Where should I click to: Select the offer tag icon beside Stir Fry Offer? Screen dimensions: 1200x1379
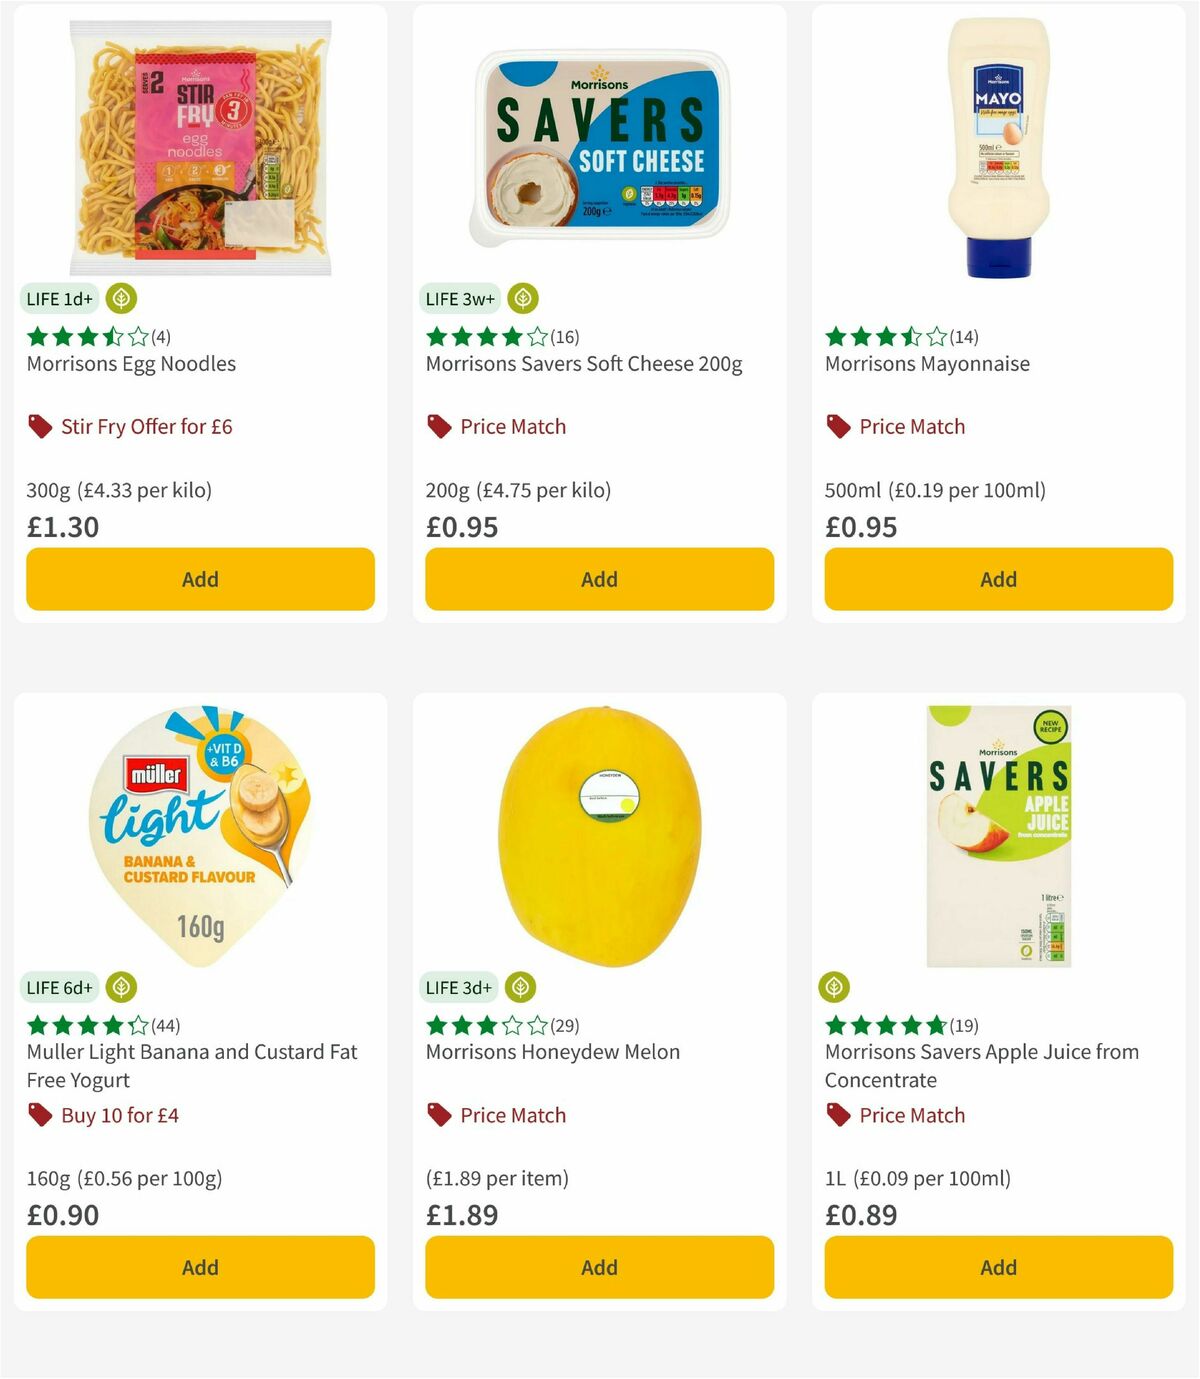(39, 425)
